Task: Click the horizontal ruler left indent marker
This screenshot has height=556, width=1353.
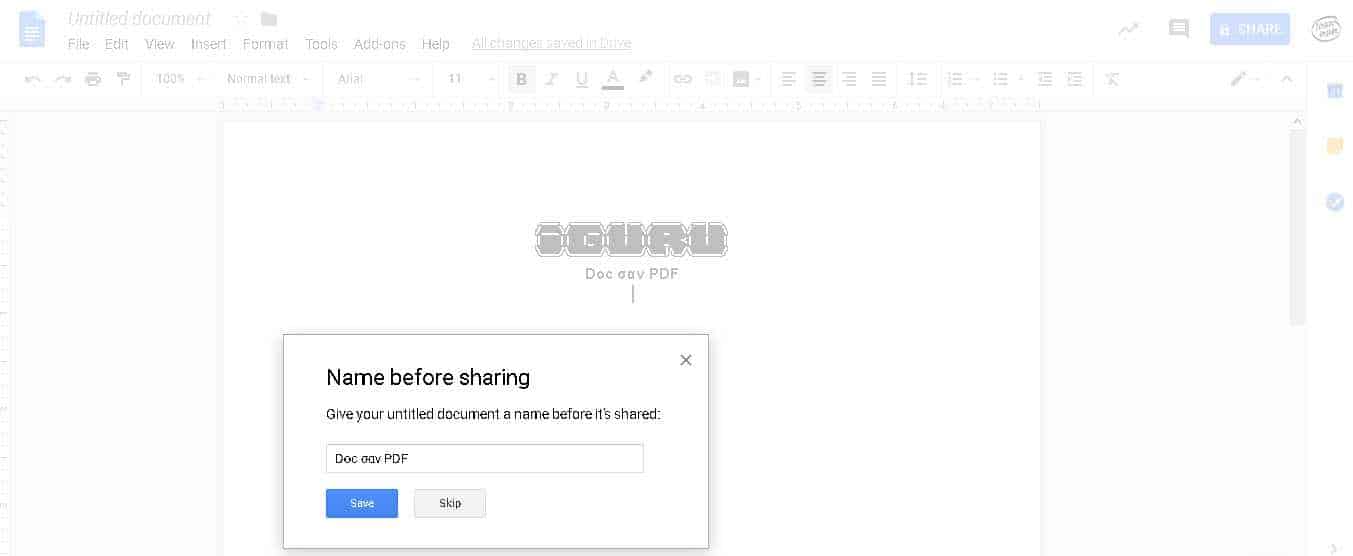Action: point(318,104)
